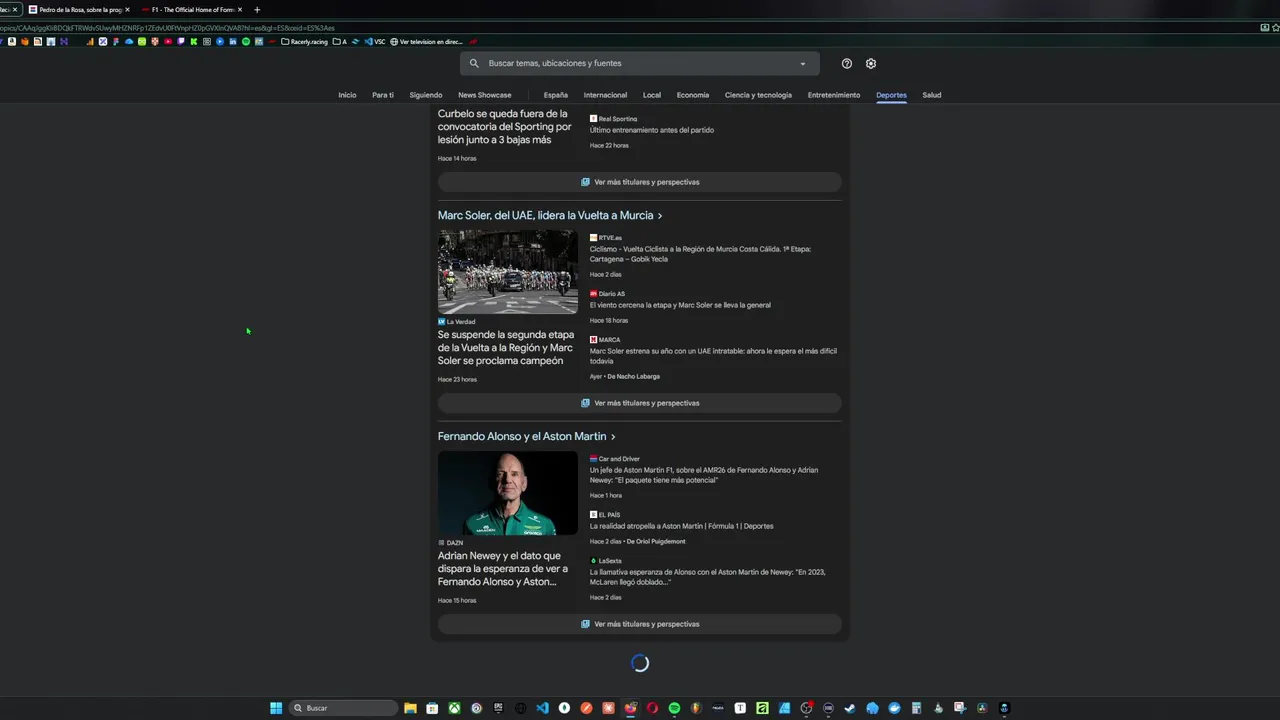
Task: Open the 'A' bookmarks folder
Action: point(340,42)
